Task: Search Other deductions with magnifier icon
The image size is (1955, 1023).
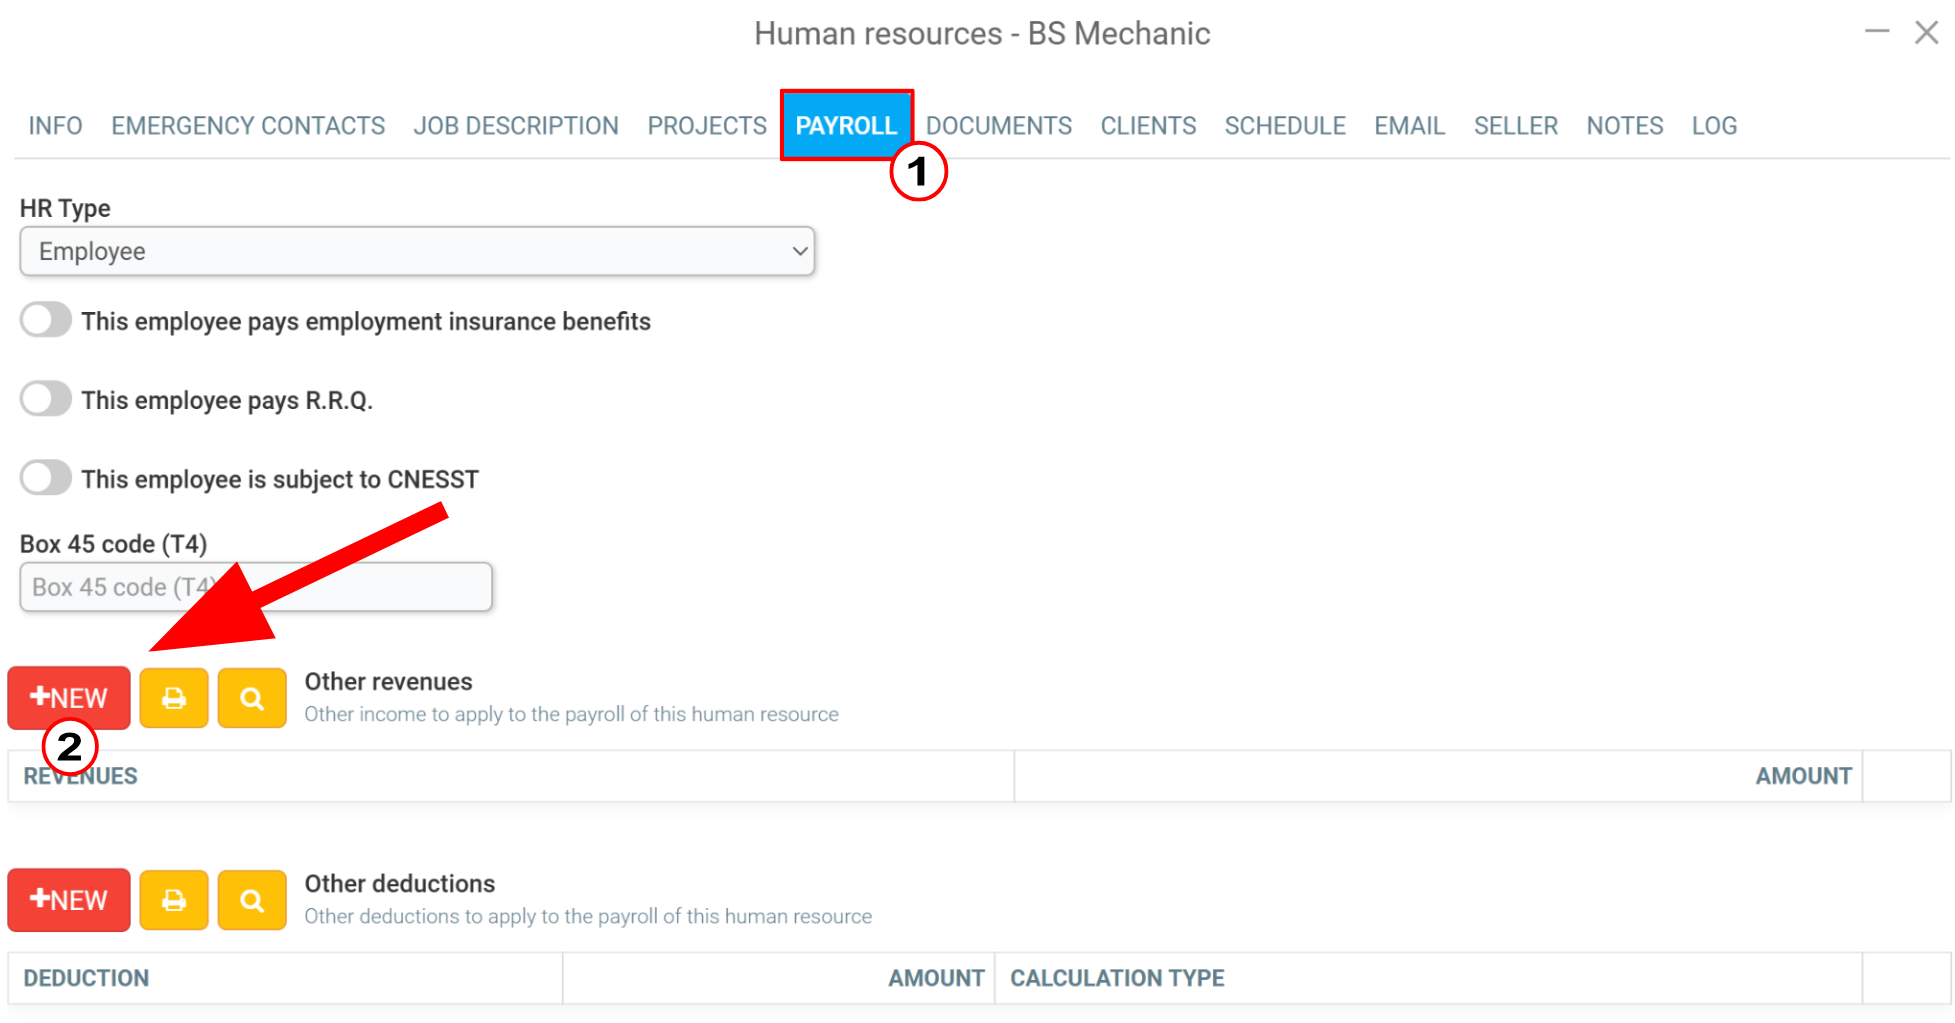Action: pos(252,900)
